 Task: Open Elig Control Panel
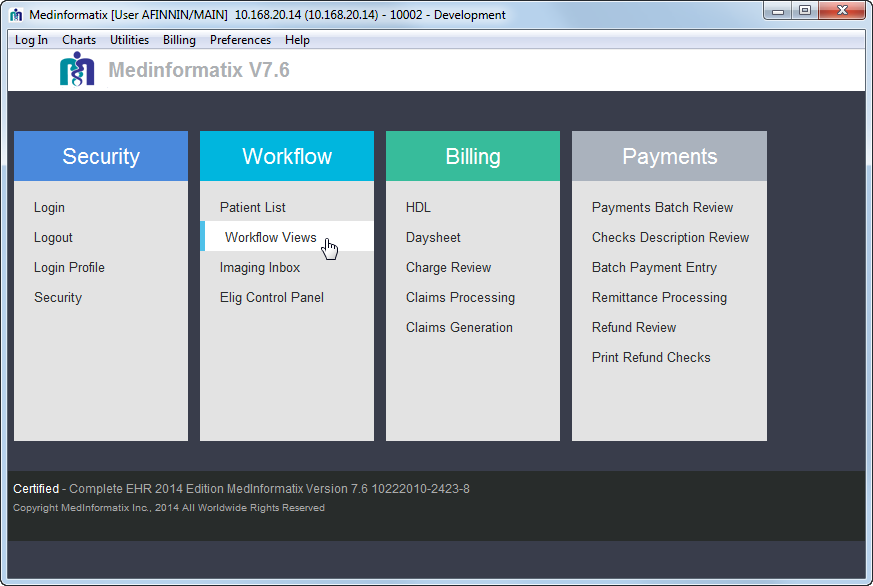click(x=272, y=298)
